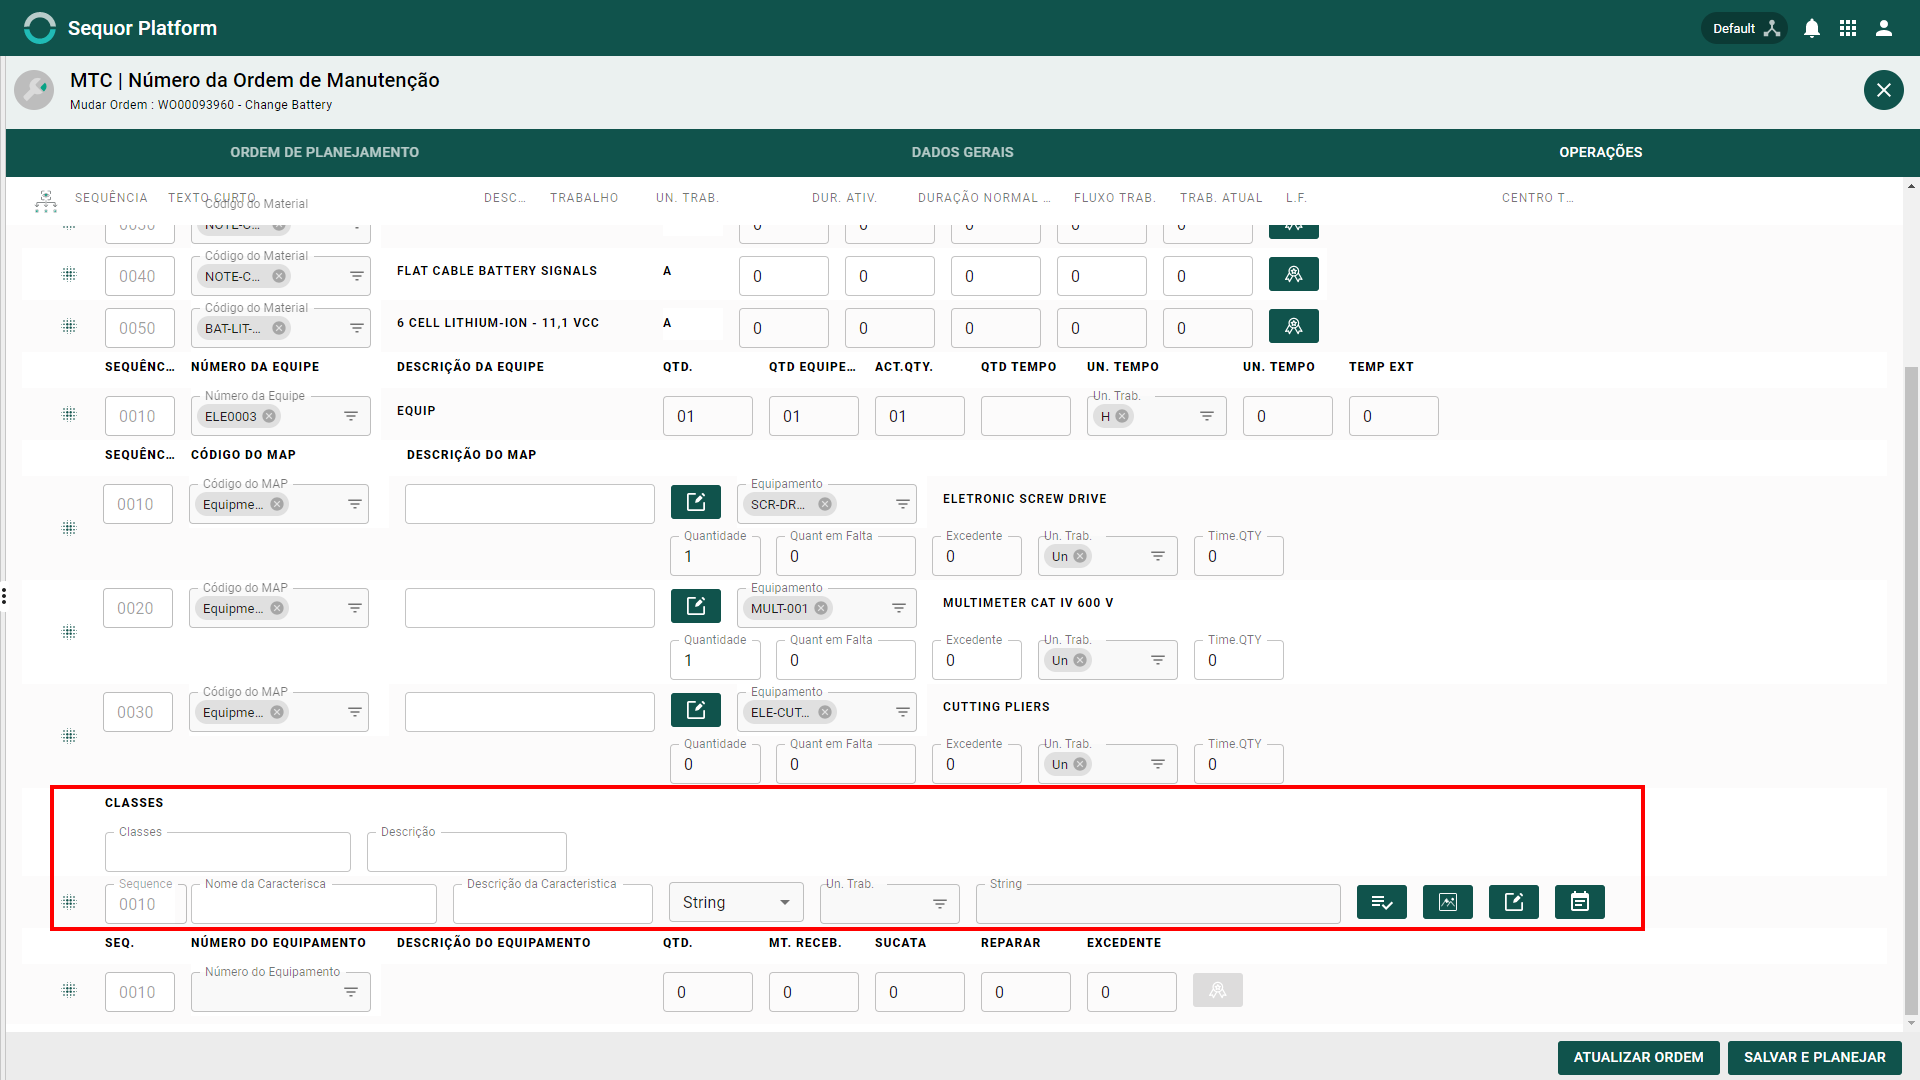
Task: Click the wrench order icon
Action: (34, 90)
